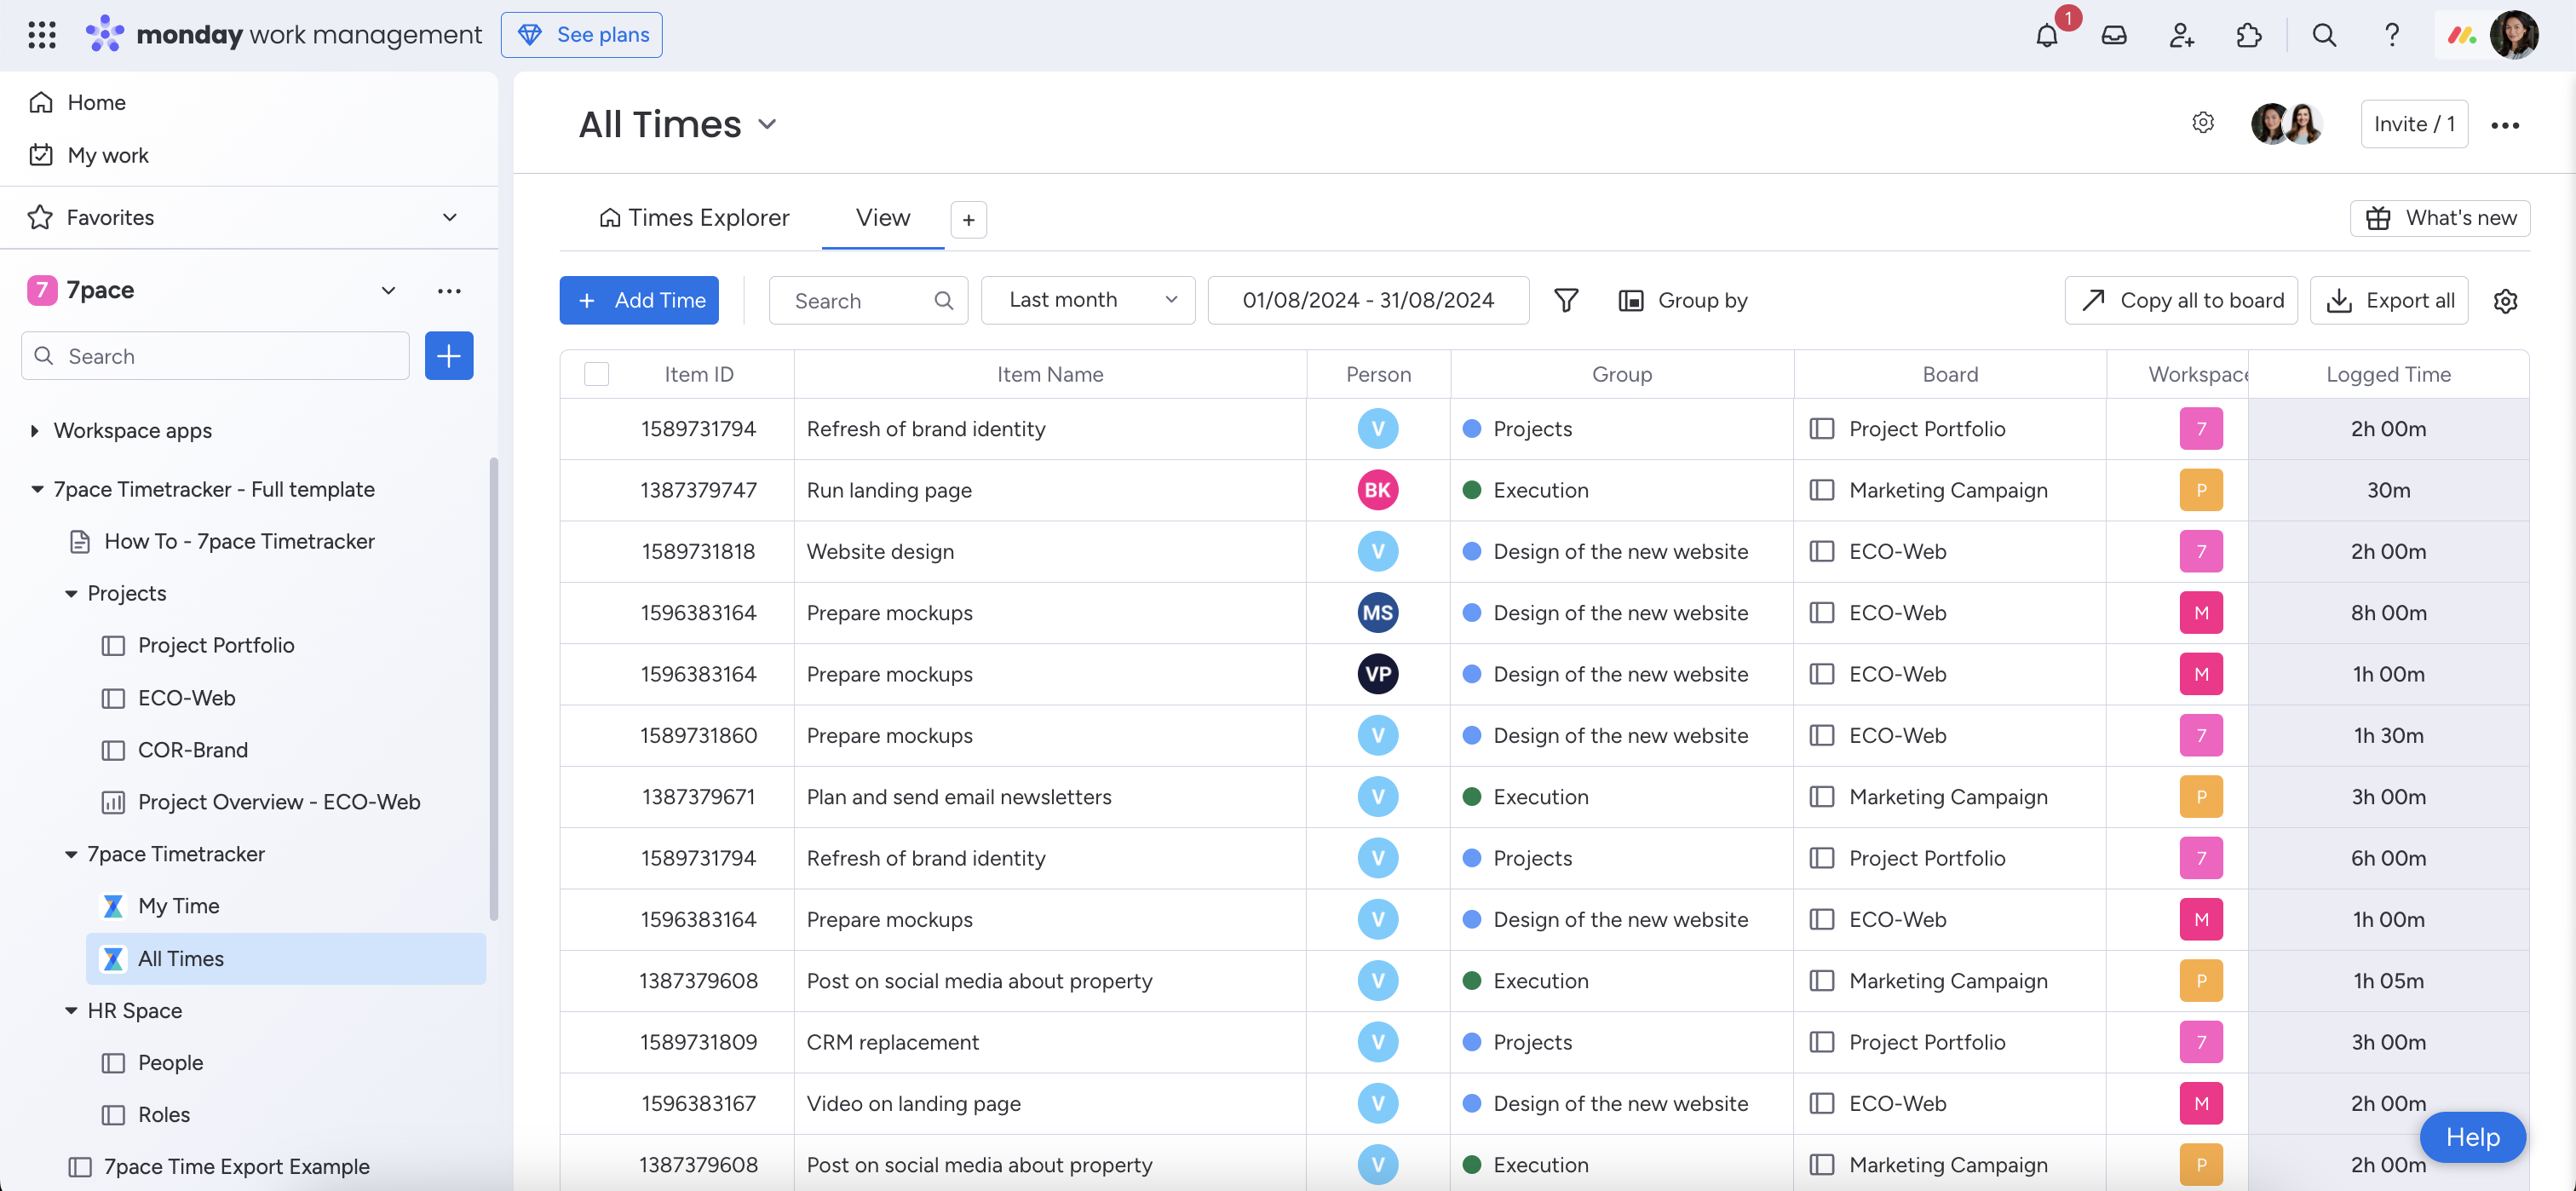Screen dimensions: 2576x1191
Task: Select all rows with header checkbox
Action: point(597,374)
